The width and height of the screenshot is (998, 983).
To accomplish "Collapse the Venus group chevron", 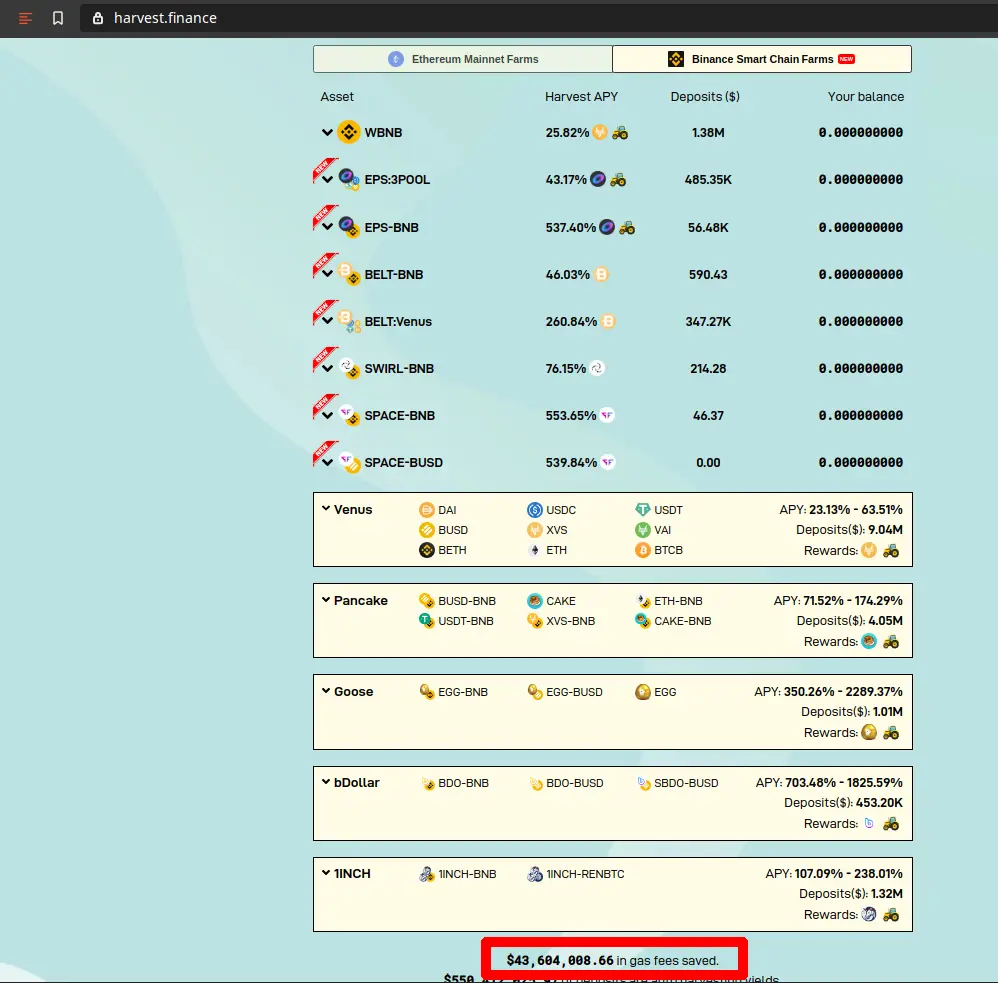I will coord(326,509).
